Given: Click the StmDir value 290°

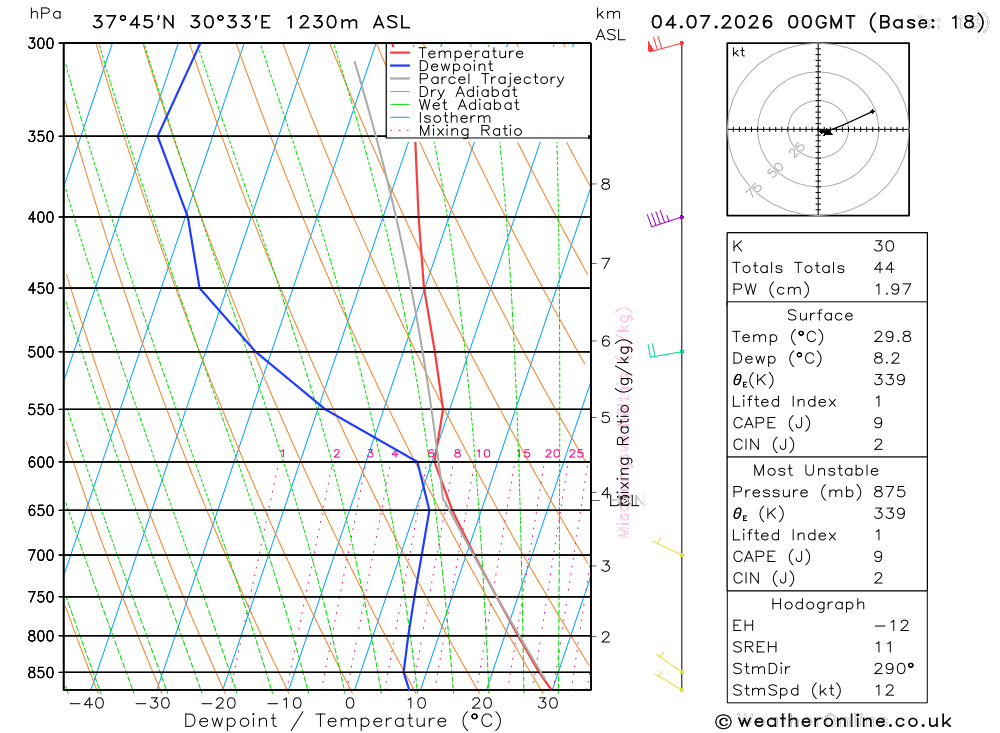Looking at the screenshot, I should point(893,669).
